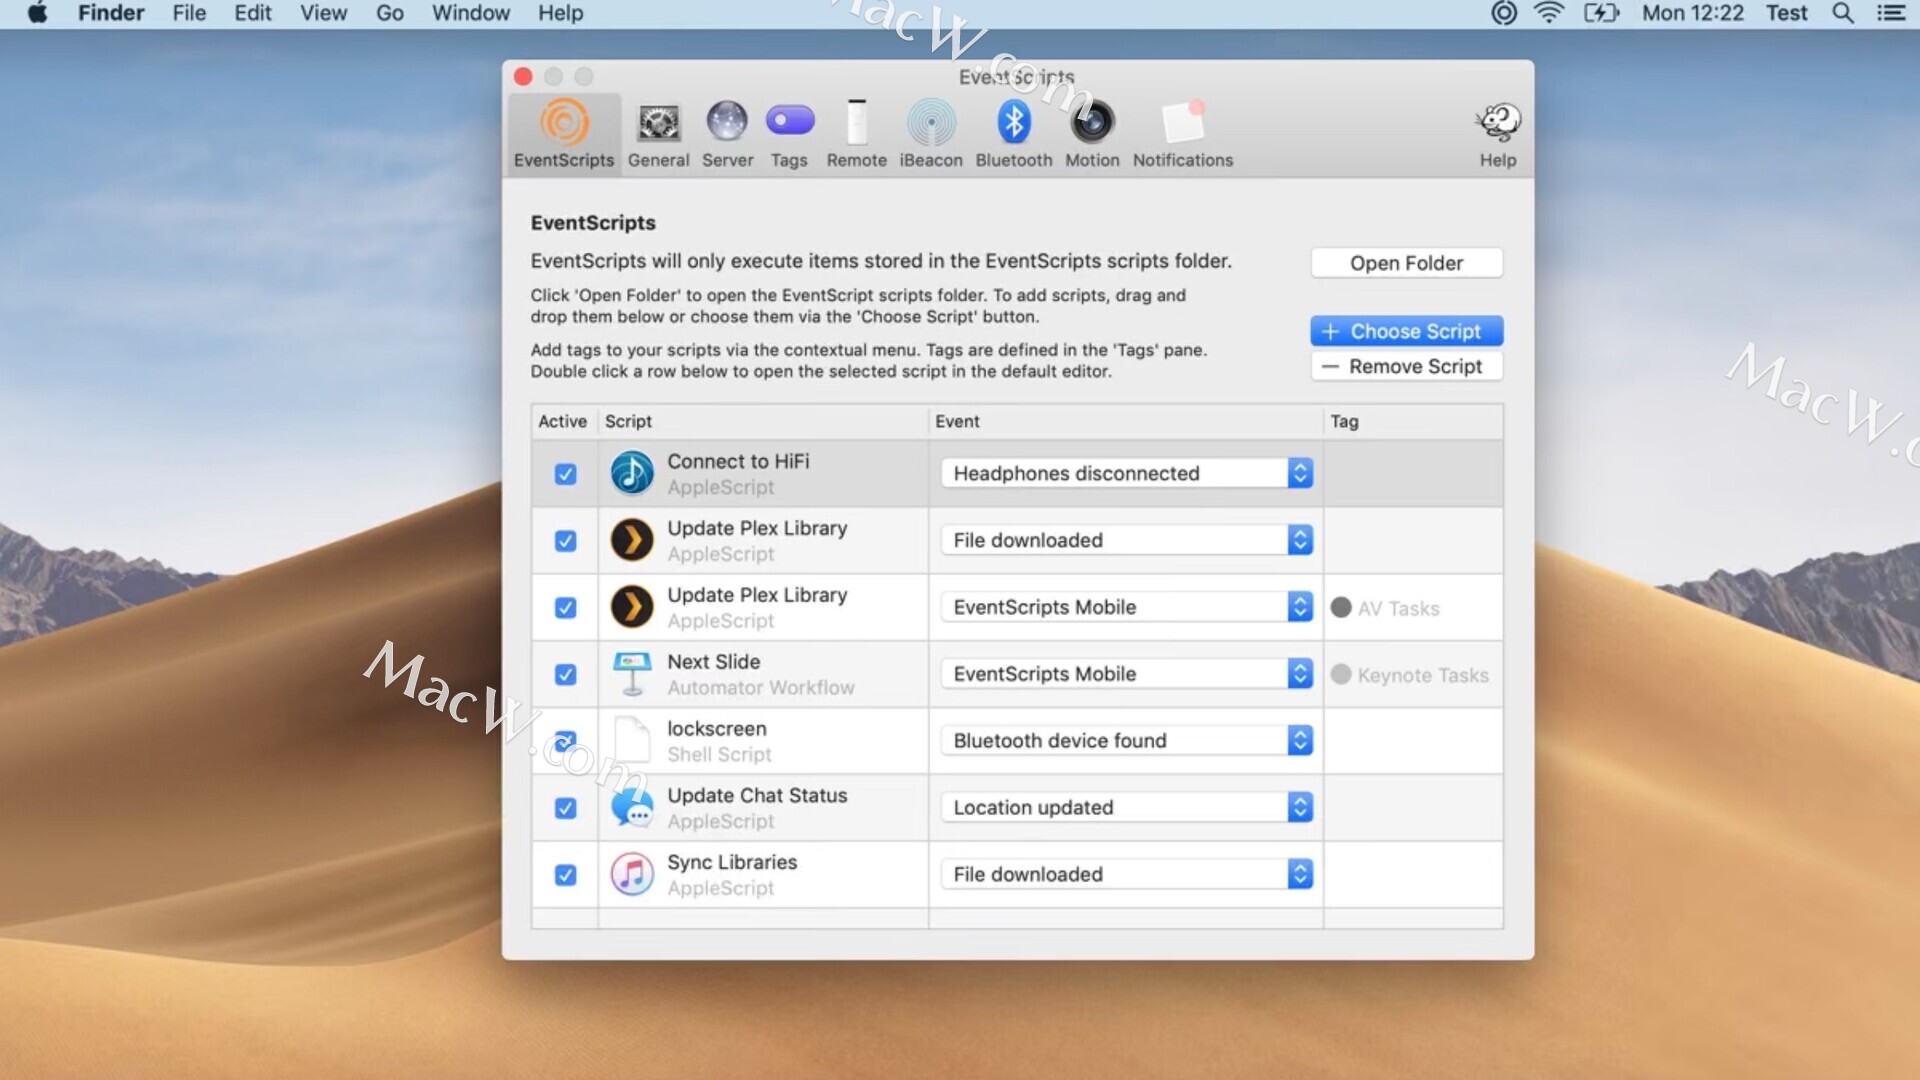
Task: Open the Tags pane
Action: (789, 135)
